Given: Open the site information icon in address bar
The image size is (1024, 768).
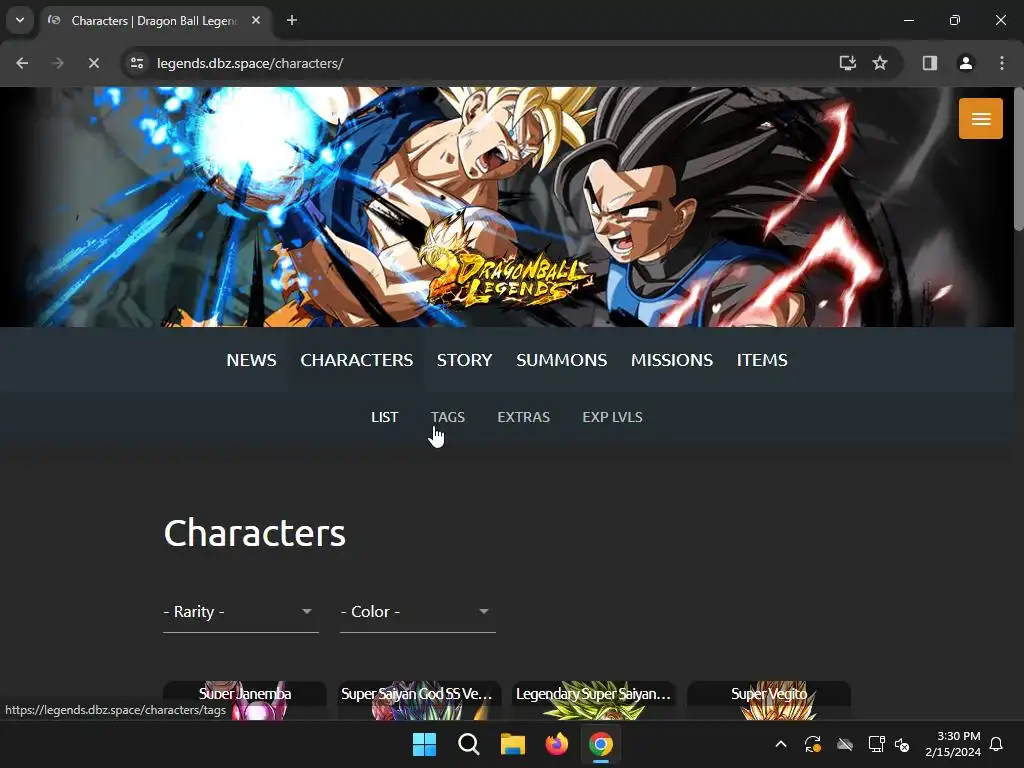Looking at the screenshot, I should coord(137,63).
